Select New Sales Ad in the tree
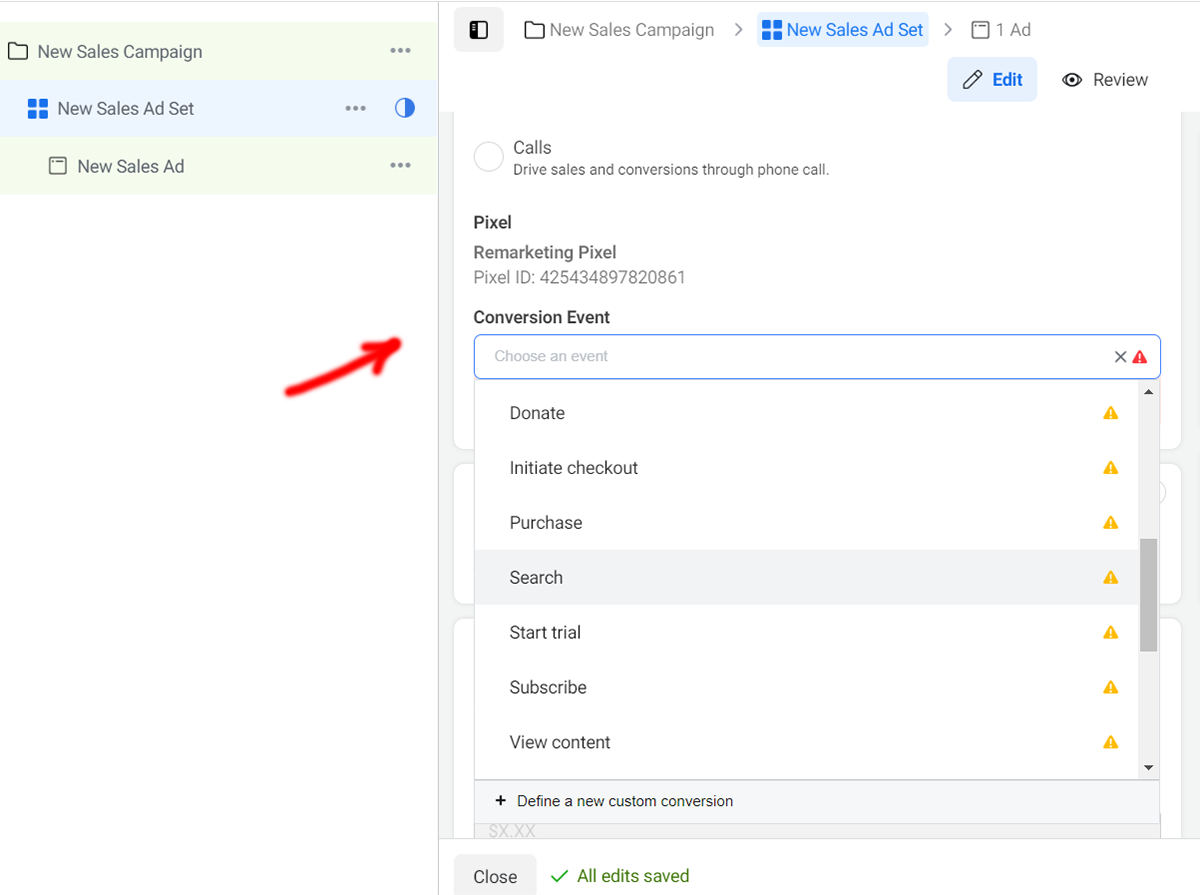1200x895 pixels. (x=131, y=167)
